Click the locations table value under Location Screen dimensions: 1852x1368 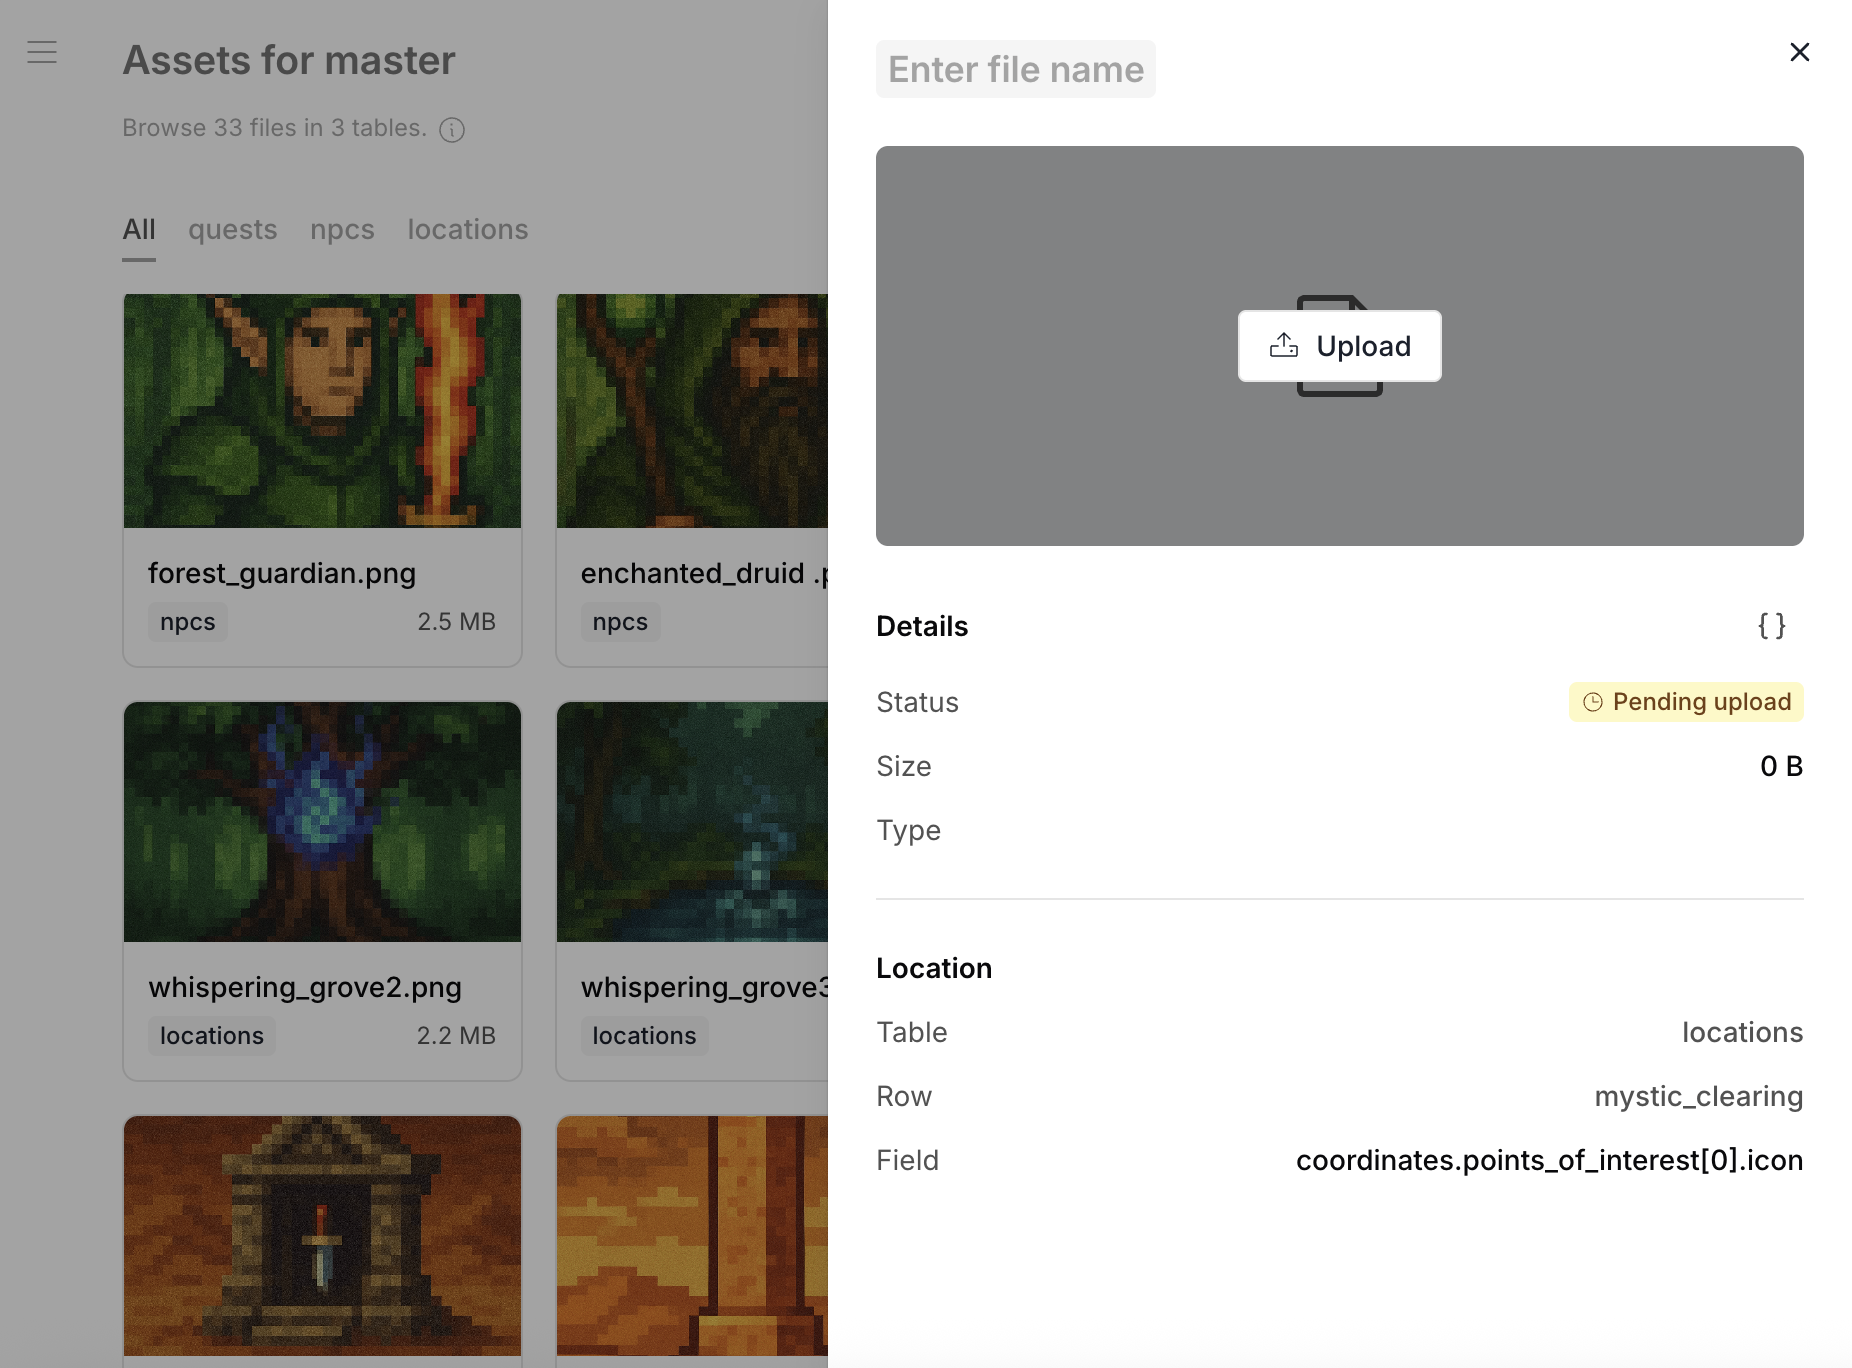[1742, 1032]
